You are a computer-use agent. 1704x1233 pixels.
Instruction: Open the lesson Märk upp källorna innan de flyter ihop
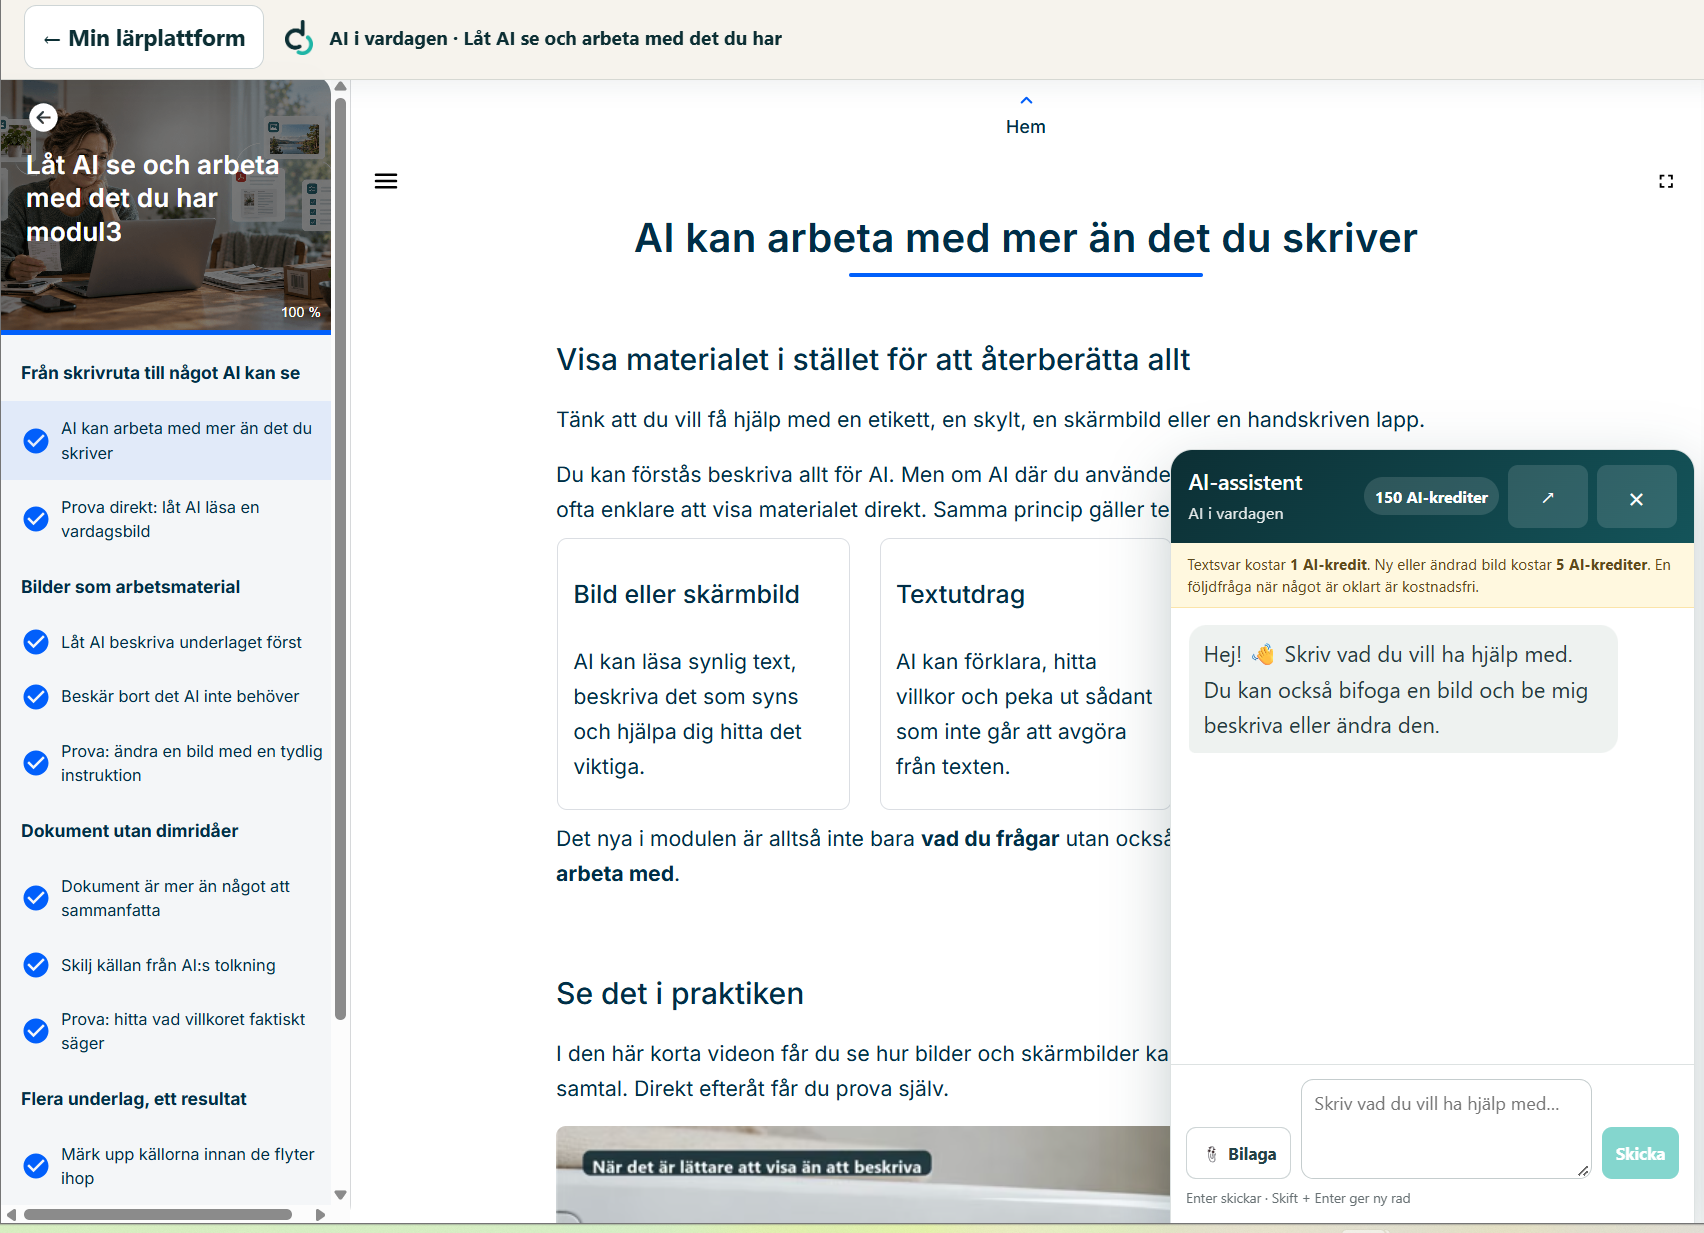coord(166,1166)
